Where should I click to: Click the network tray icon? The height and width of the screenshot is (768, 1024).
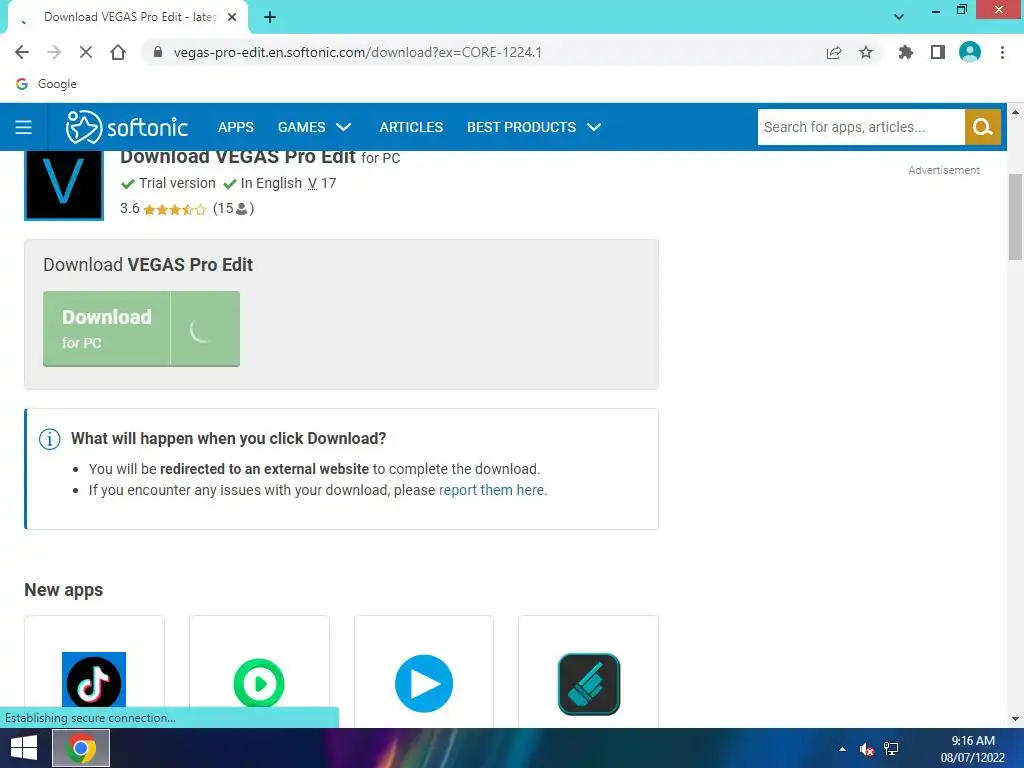point(891,749)
